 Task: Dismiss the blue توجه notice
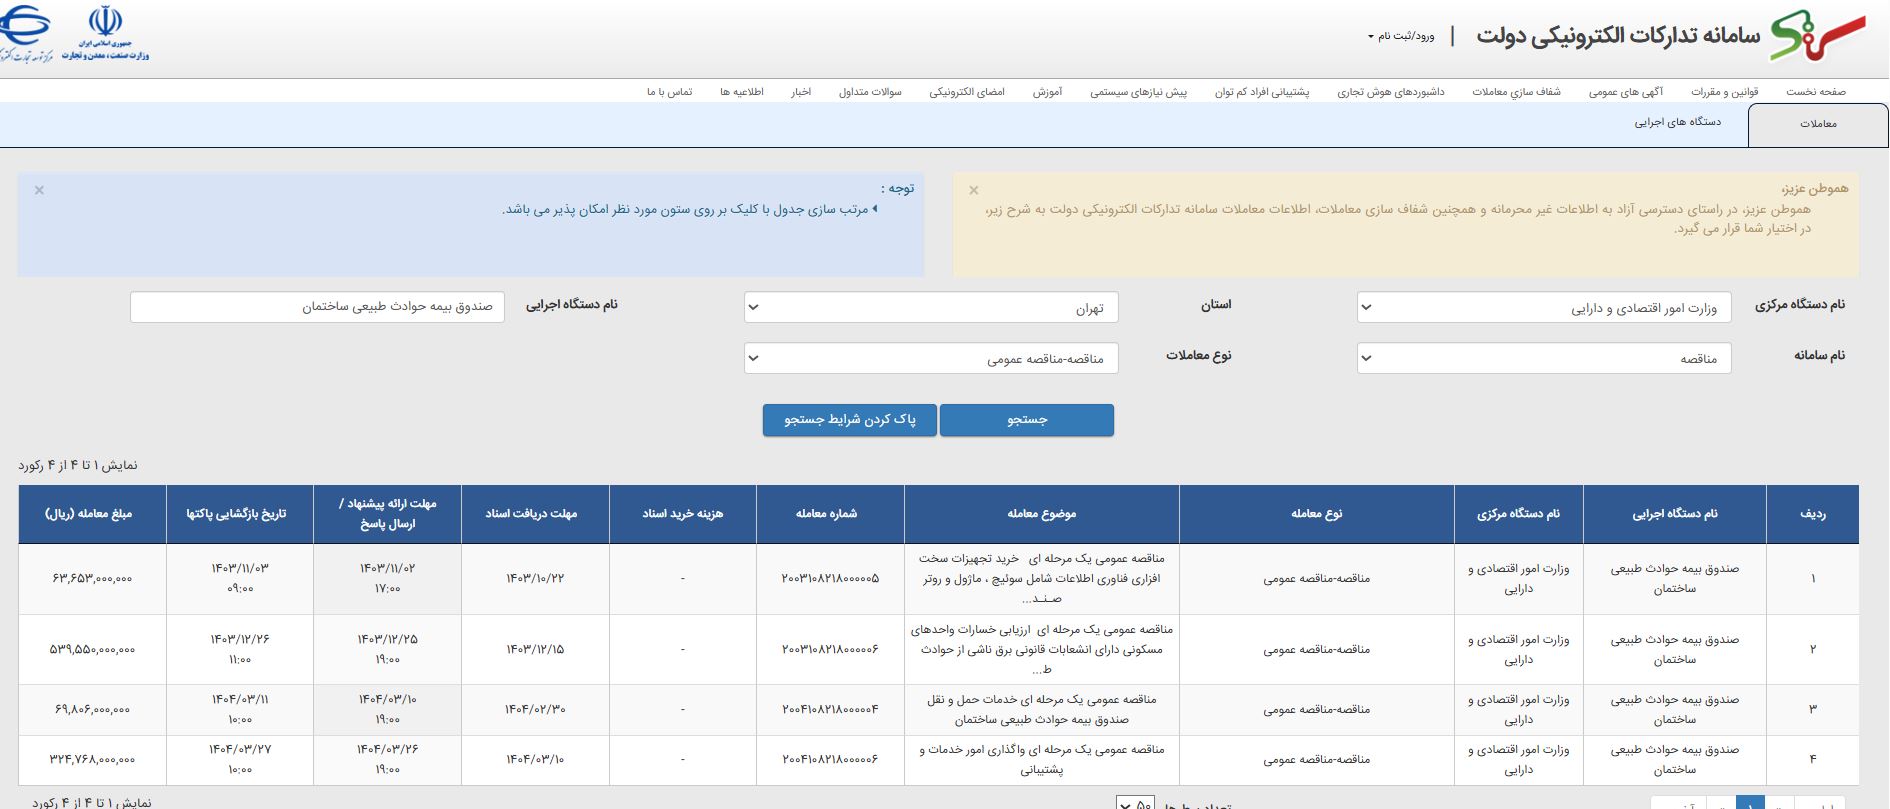click(x=39, y=190)
